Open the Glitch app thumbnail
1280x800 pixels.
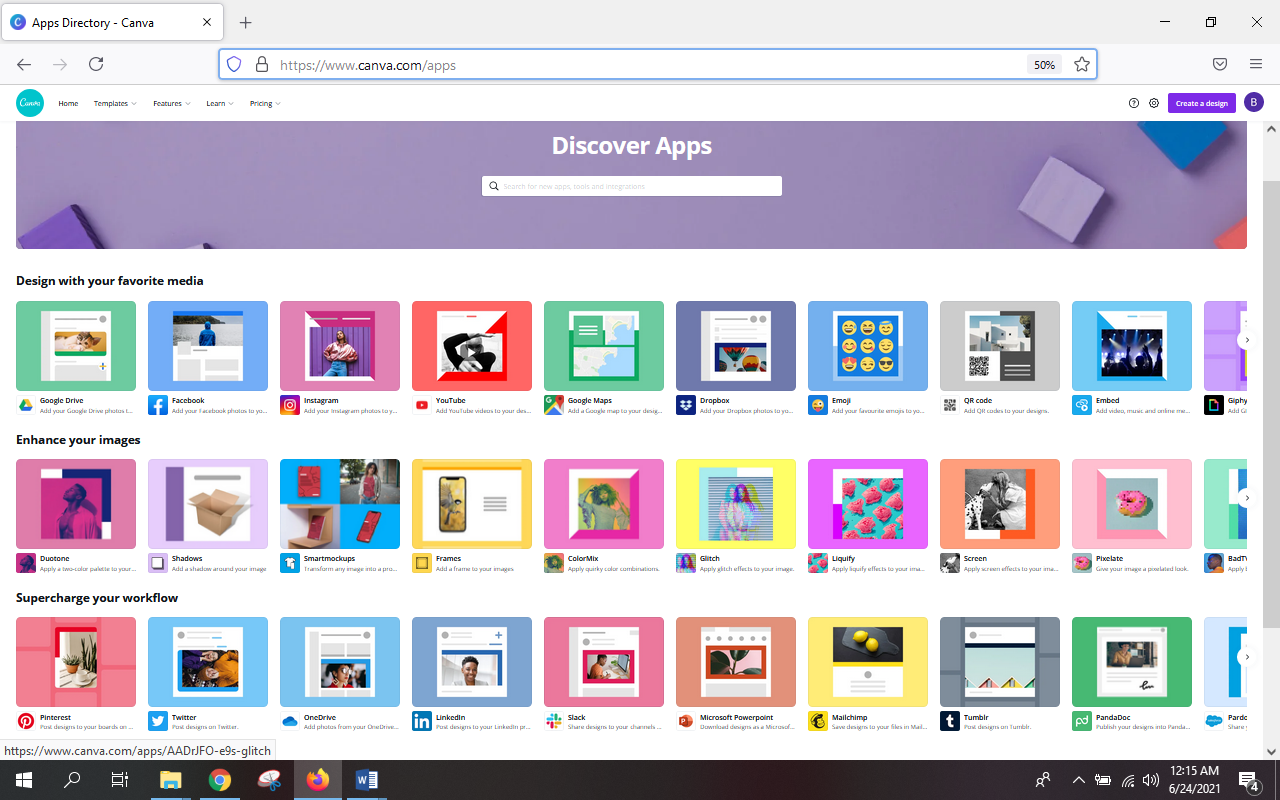[736, 504]
